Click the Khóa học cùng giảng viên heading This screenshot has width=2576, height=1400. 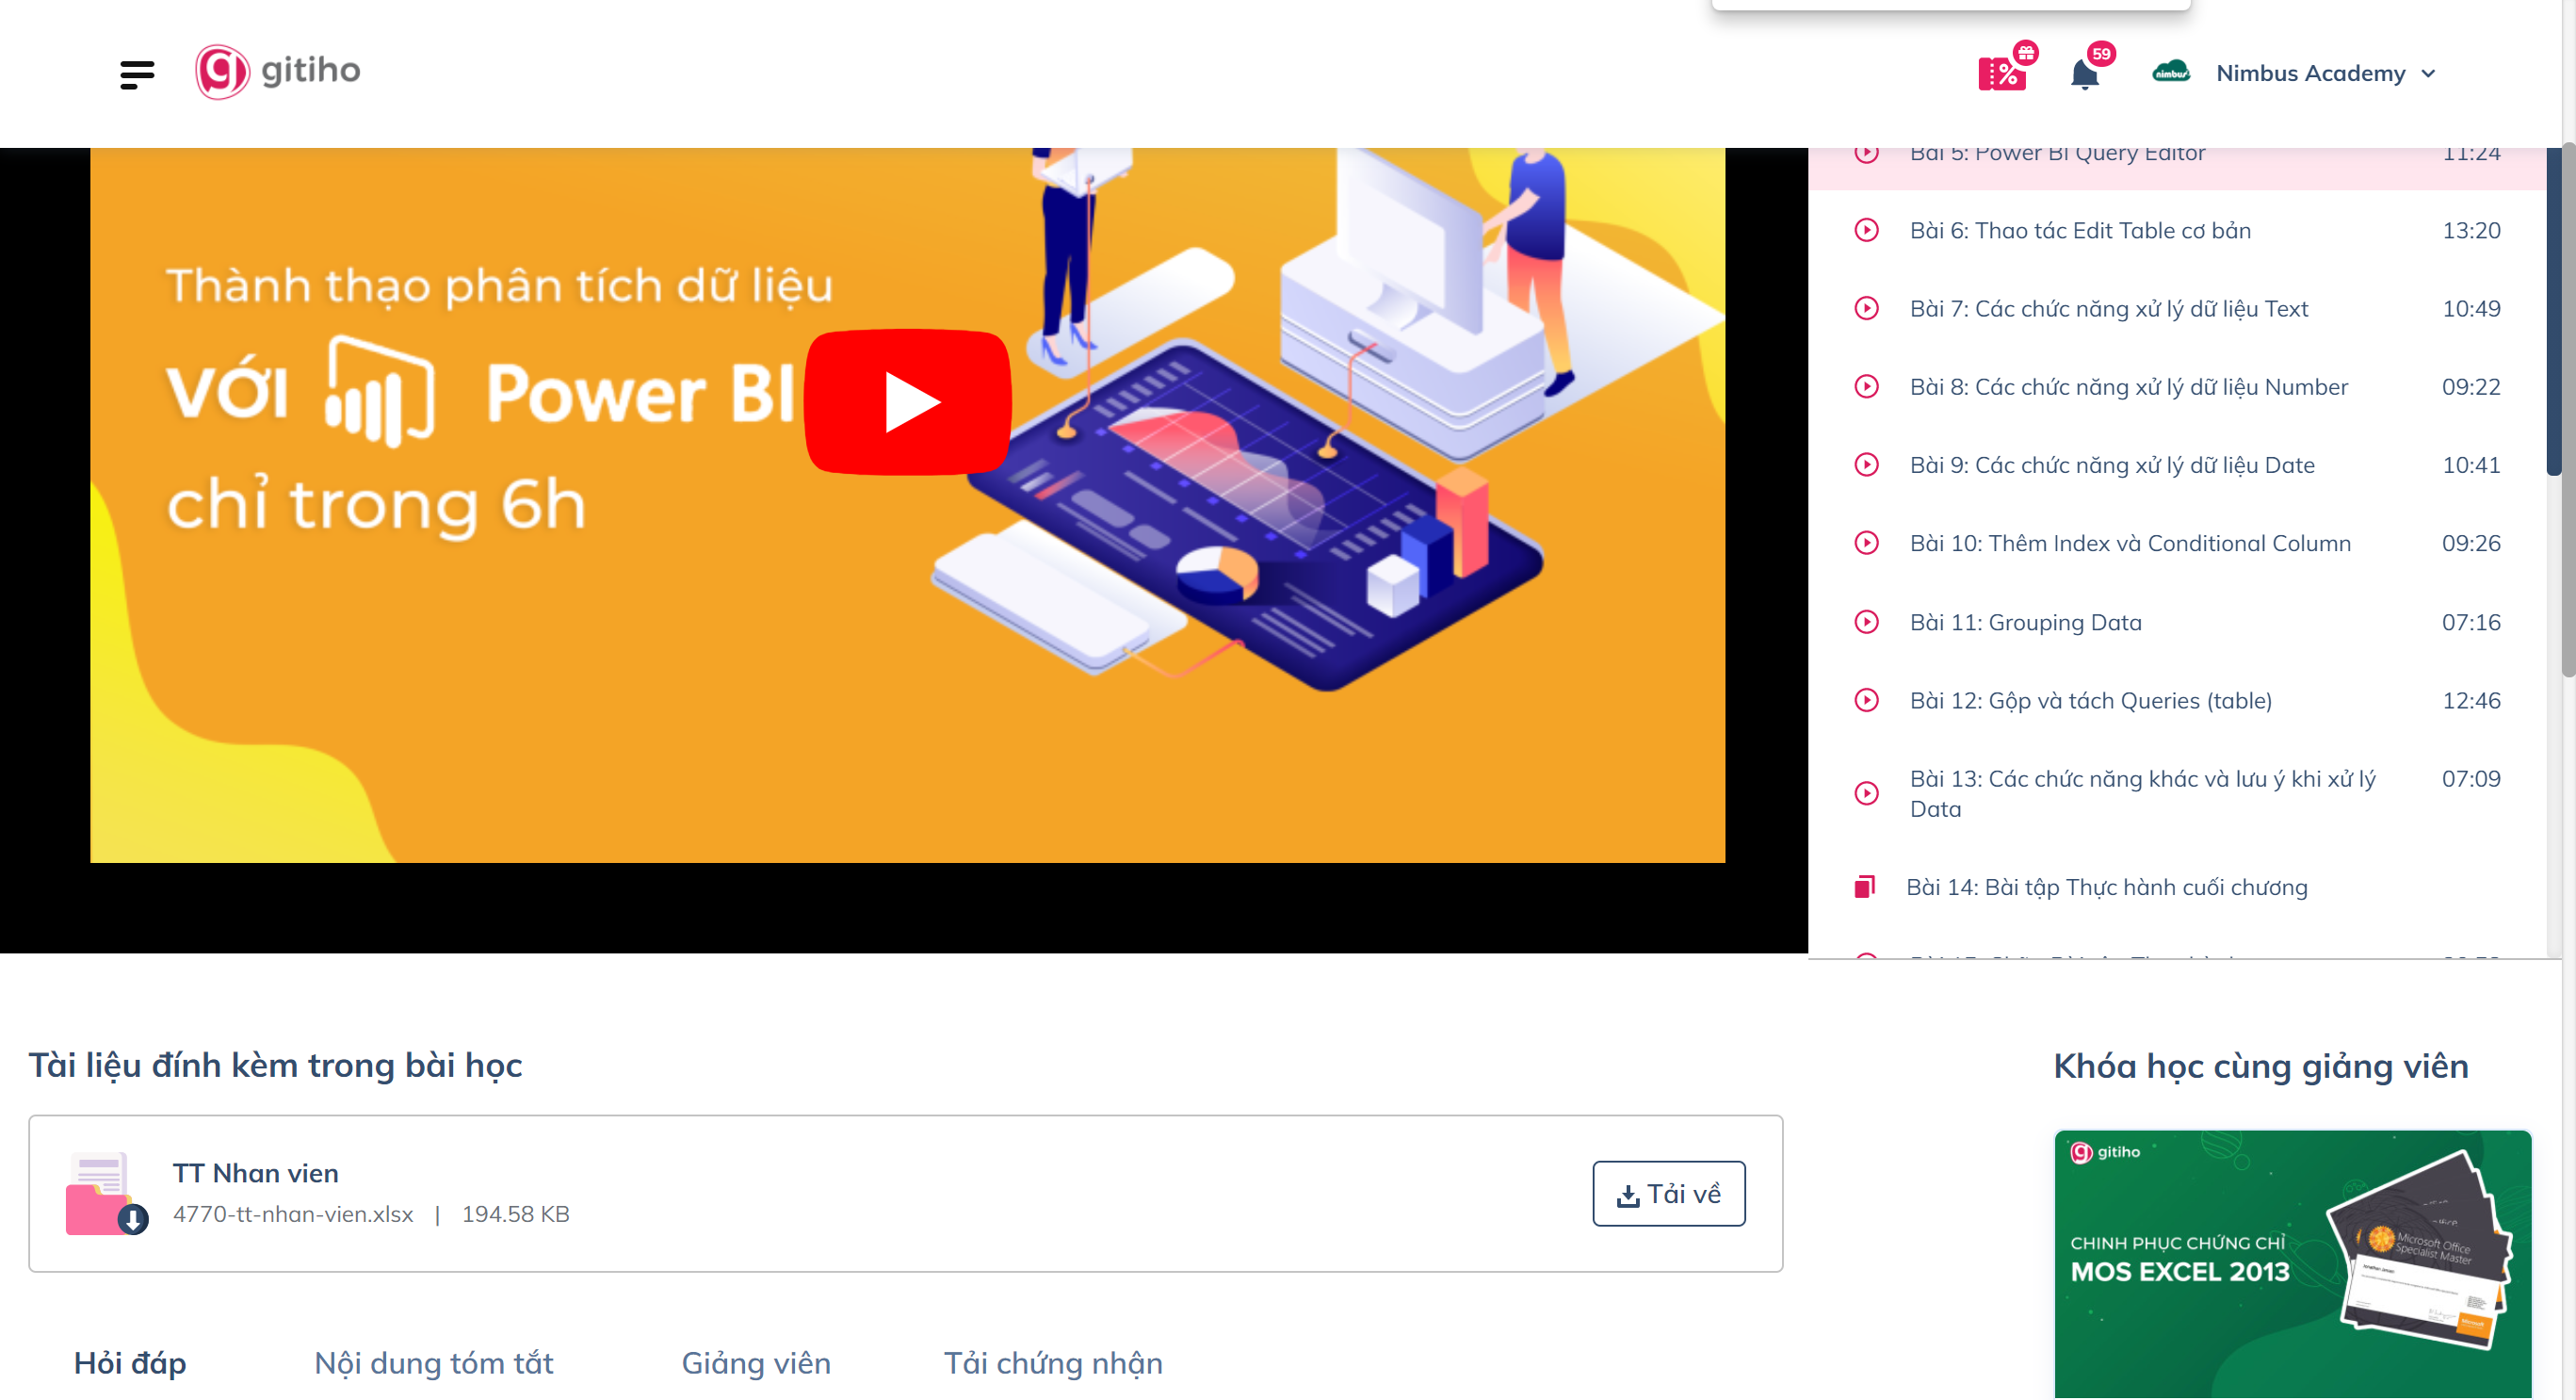pos(2261,1066)
